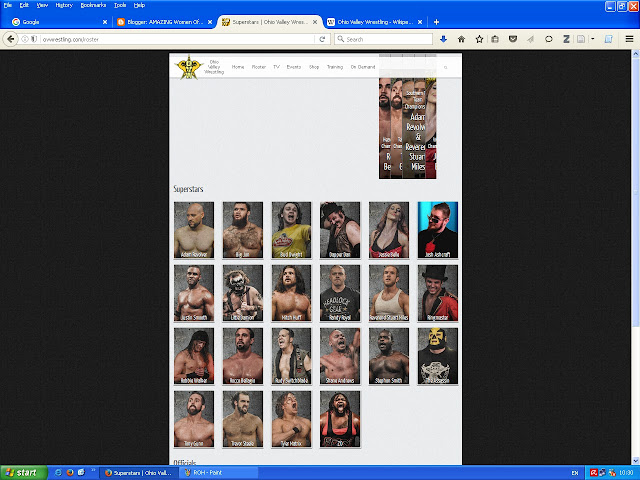640x480 pixels.
Task: Close the Blogger tab
Action: click(x=210, y=22)
